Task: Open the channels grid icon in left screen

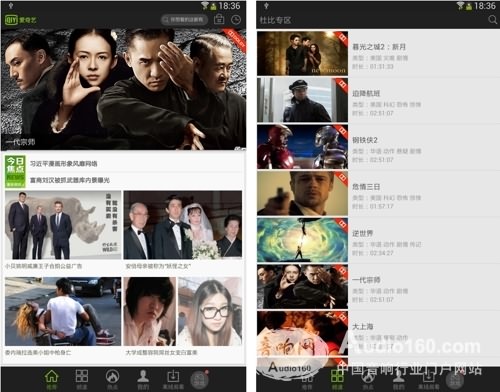Action: 82,377
